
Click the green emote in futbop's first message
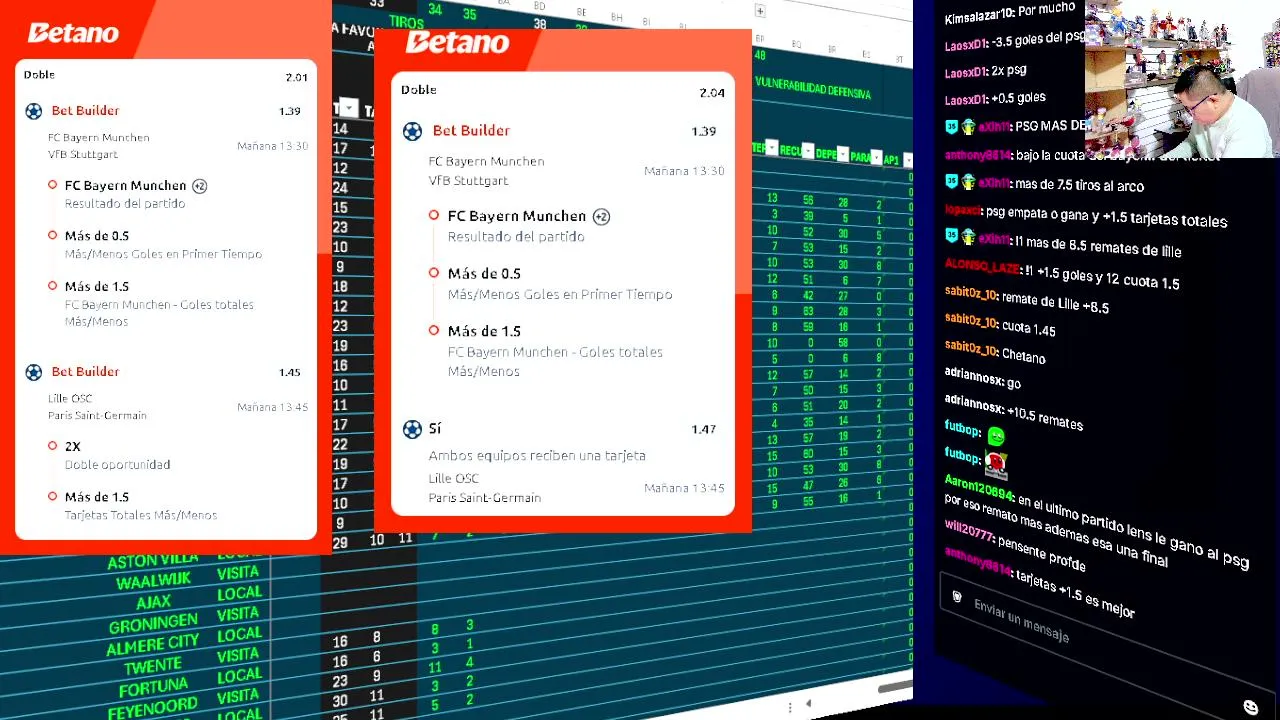pos(995,436)
